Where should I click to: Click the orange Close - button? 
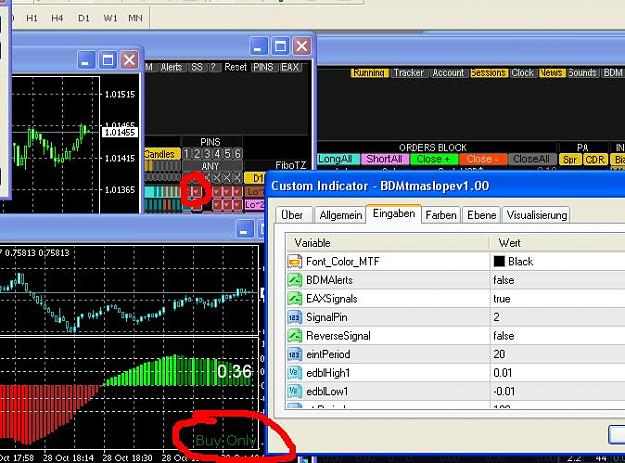pos(483,159)
